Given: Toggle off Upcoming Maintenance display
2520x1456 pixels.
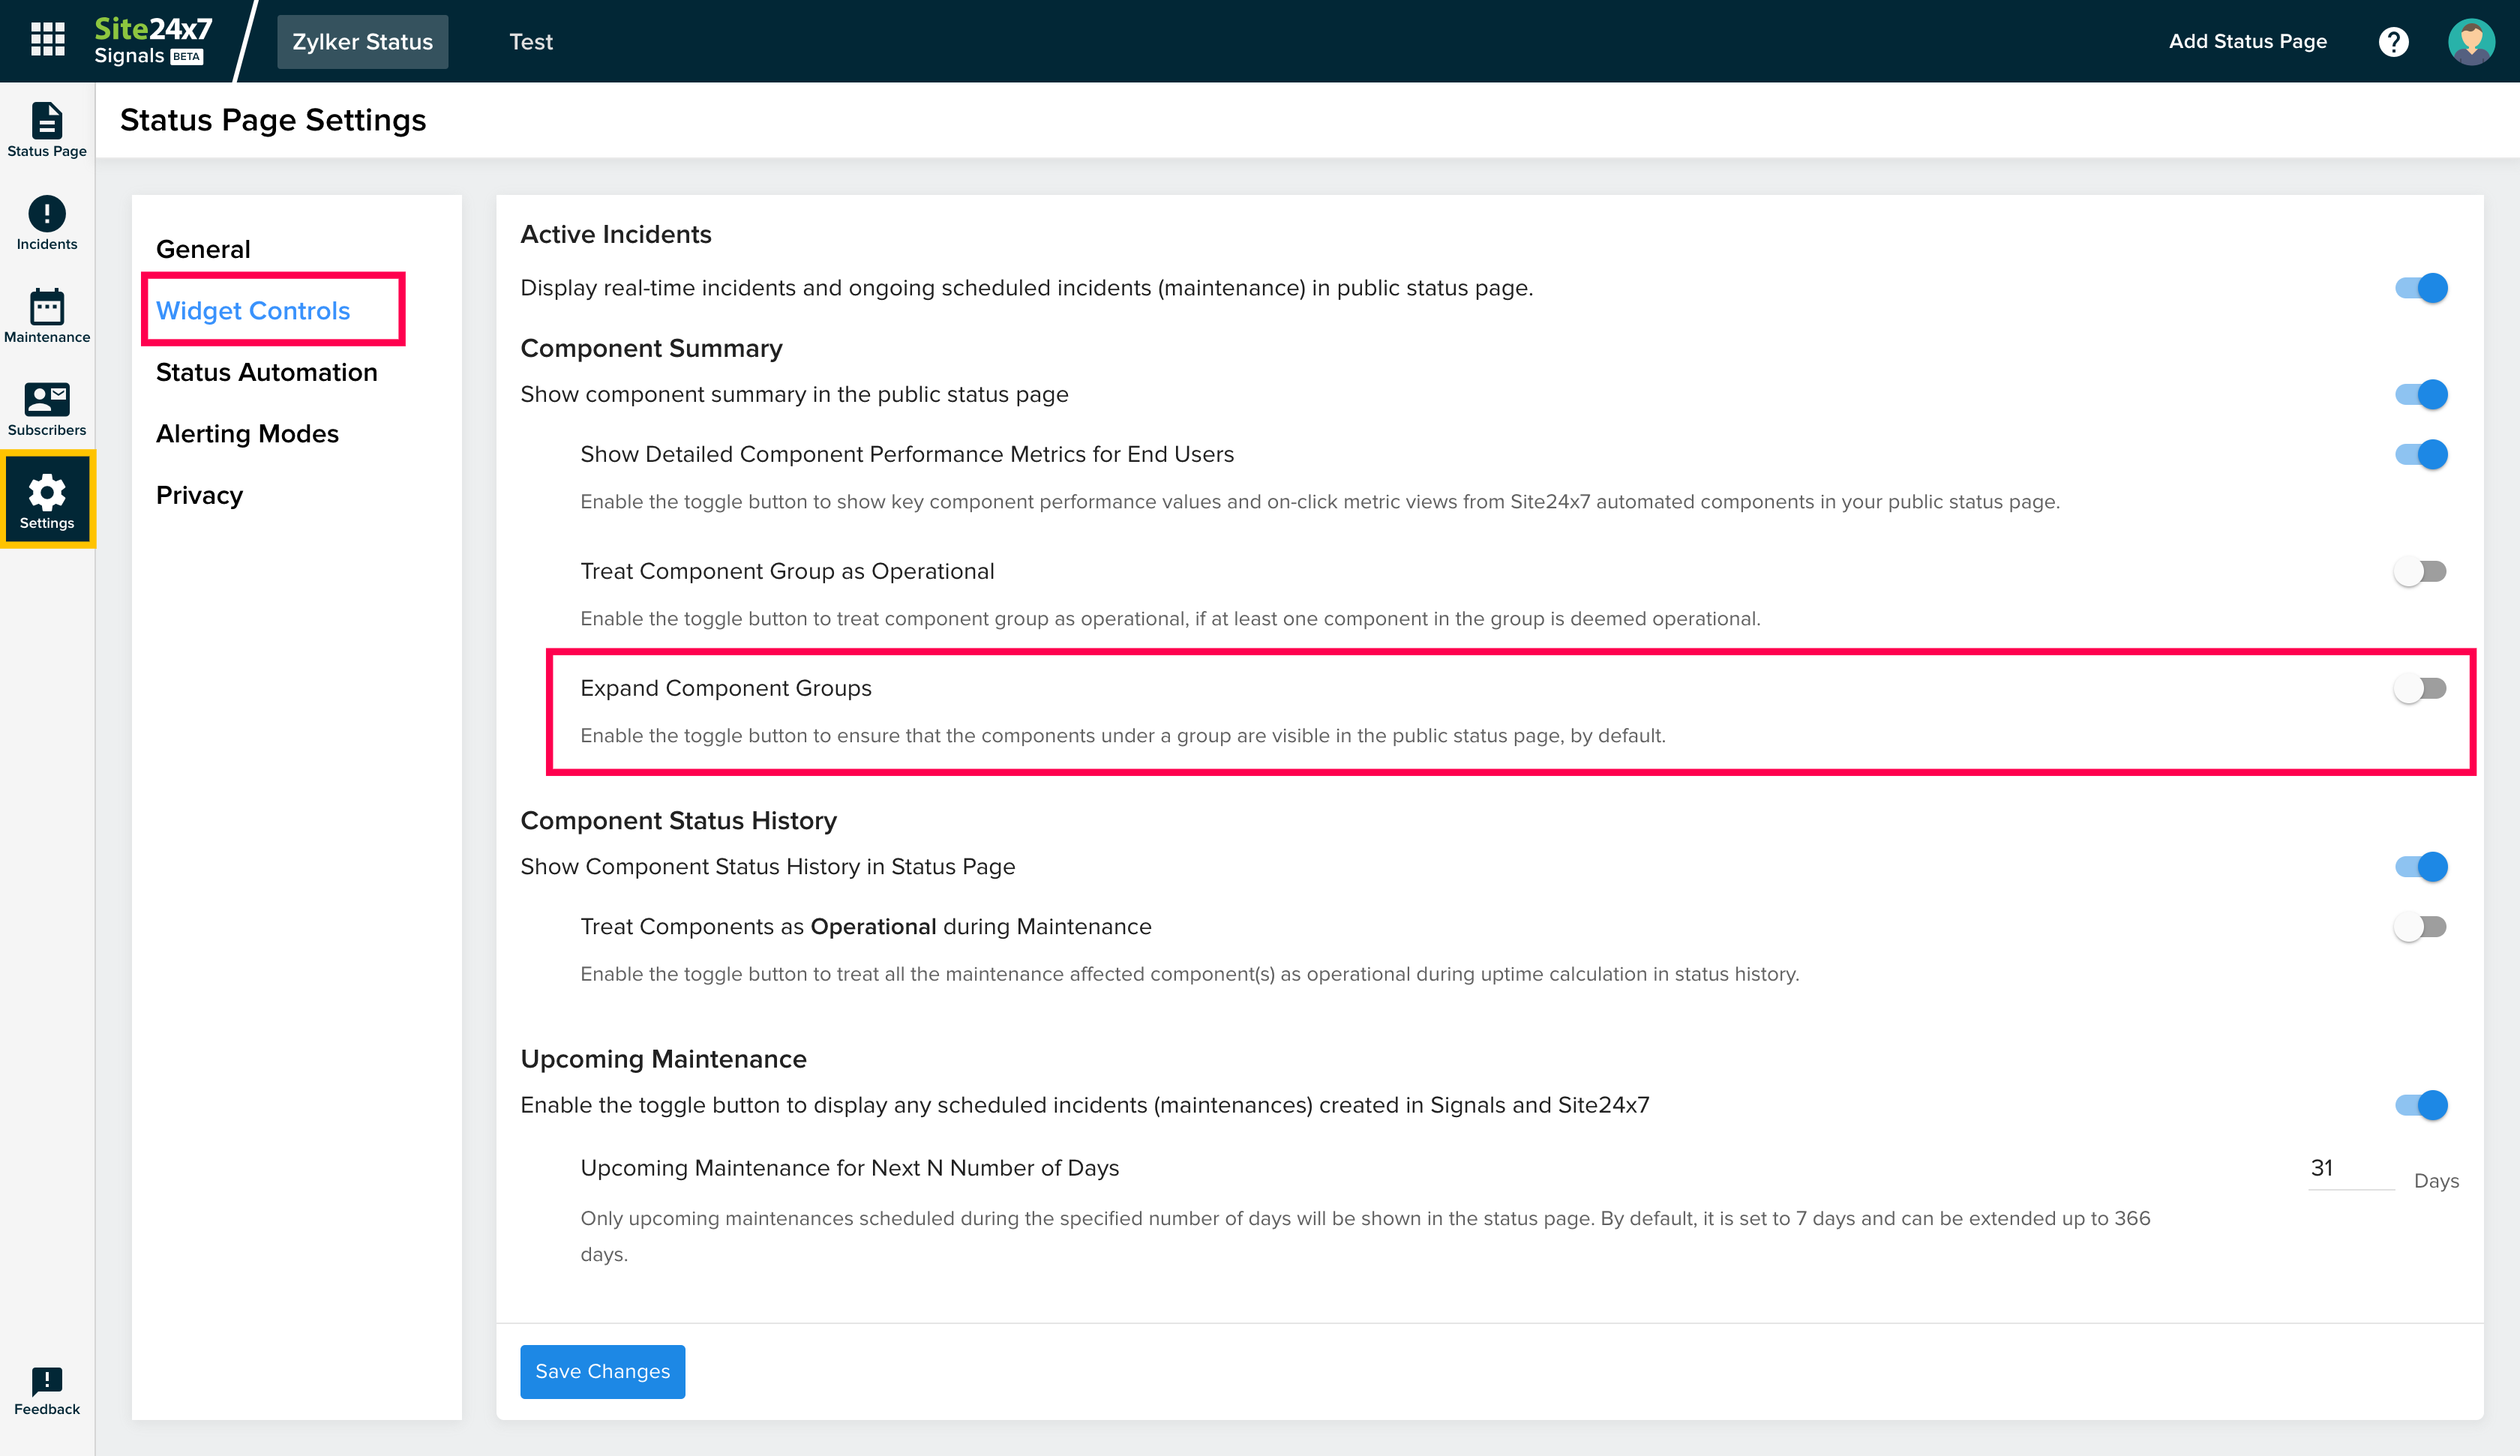Looking at the screenshot, I should [x=2420, y=1105].
